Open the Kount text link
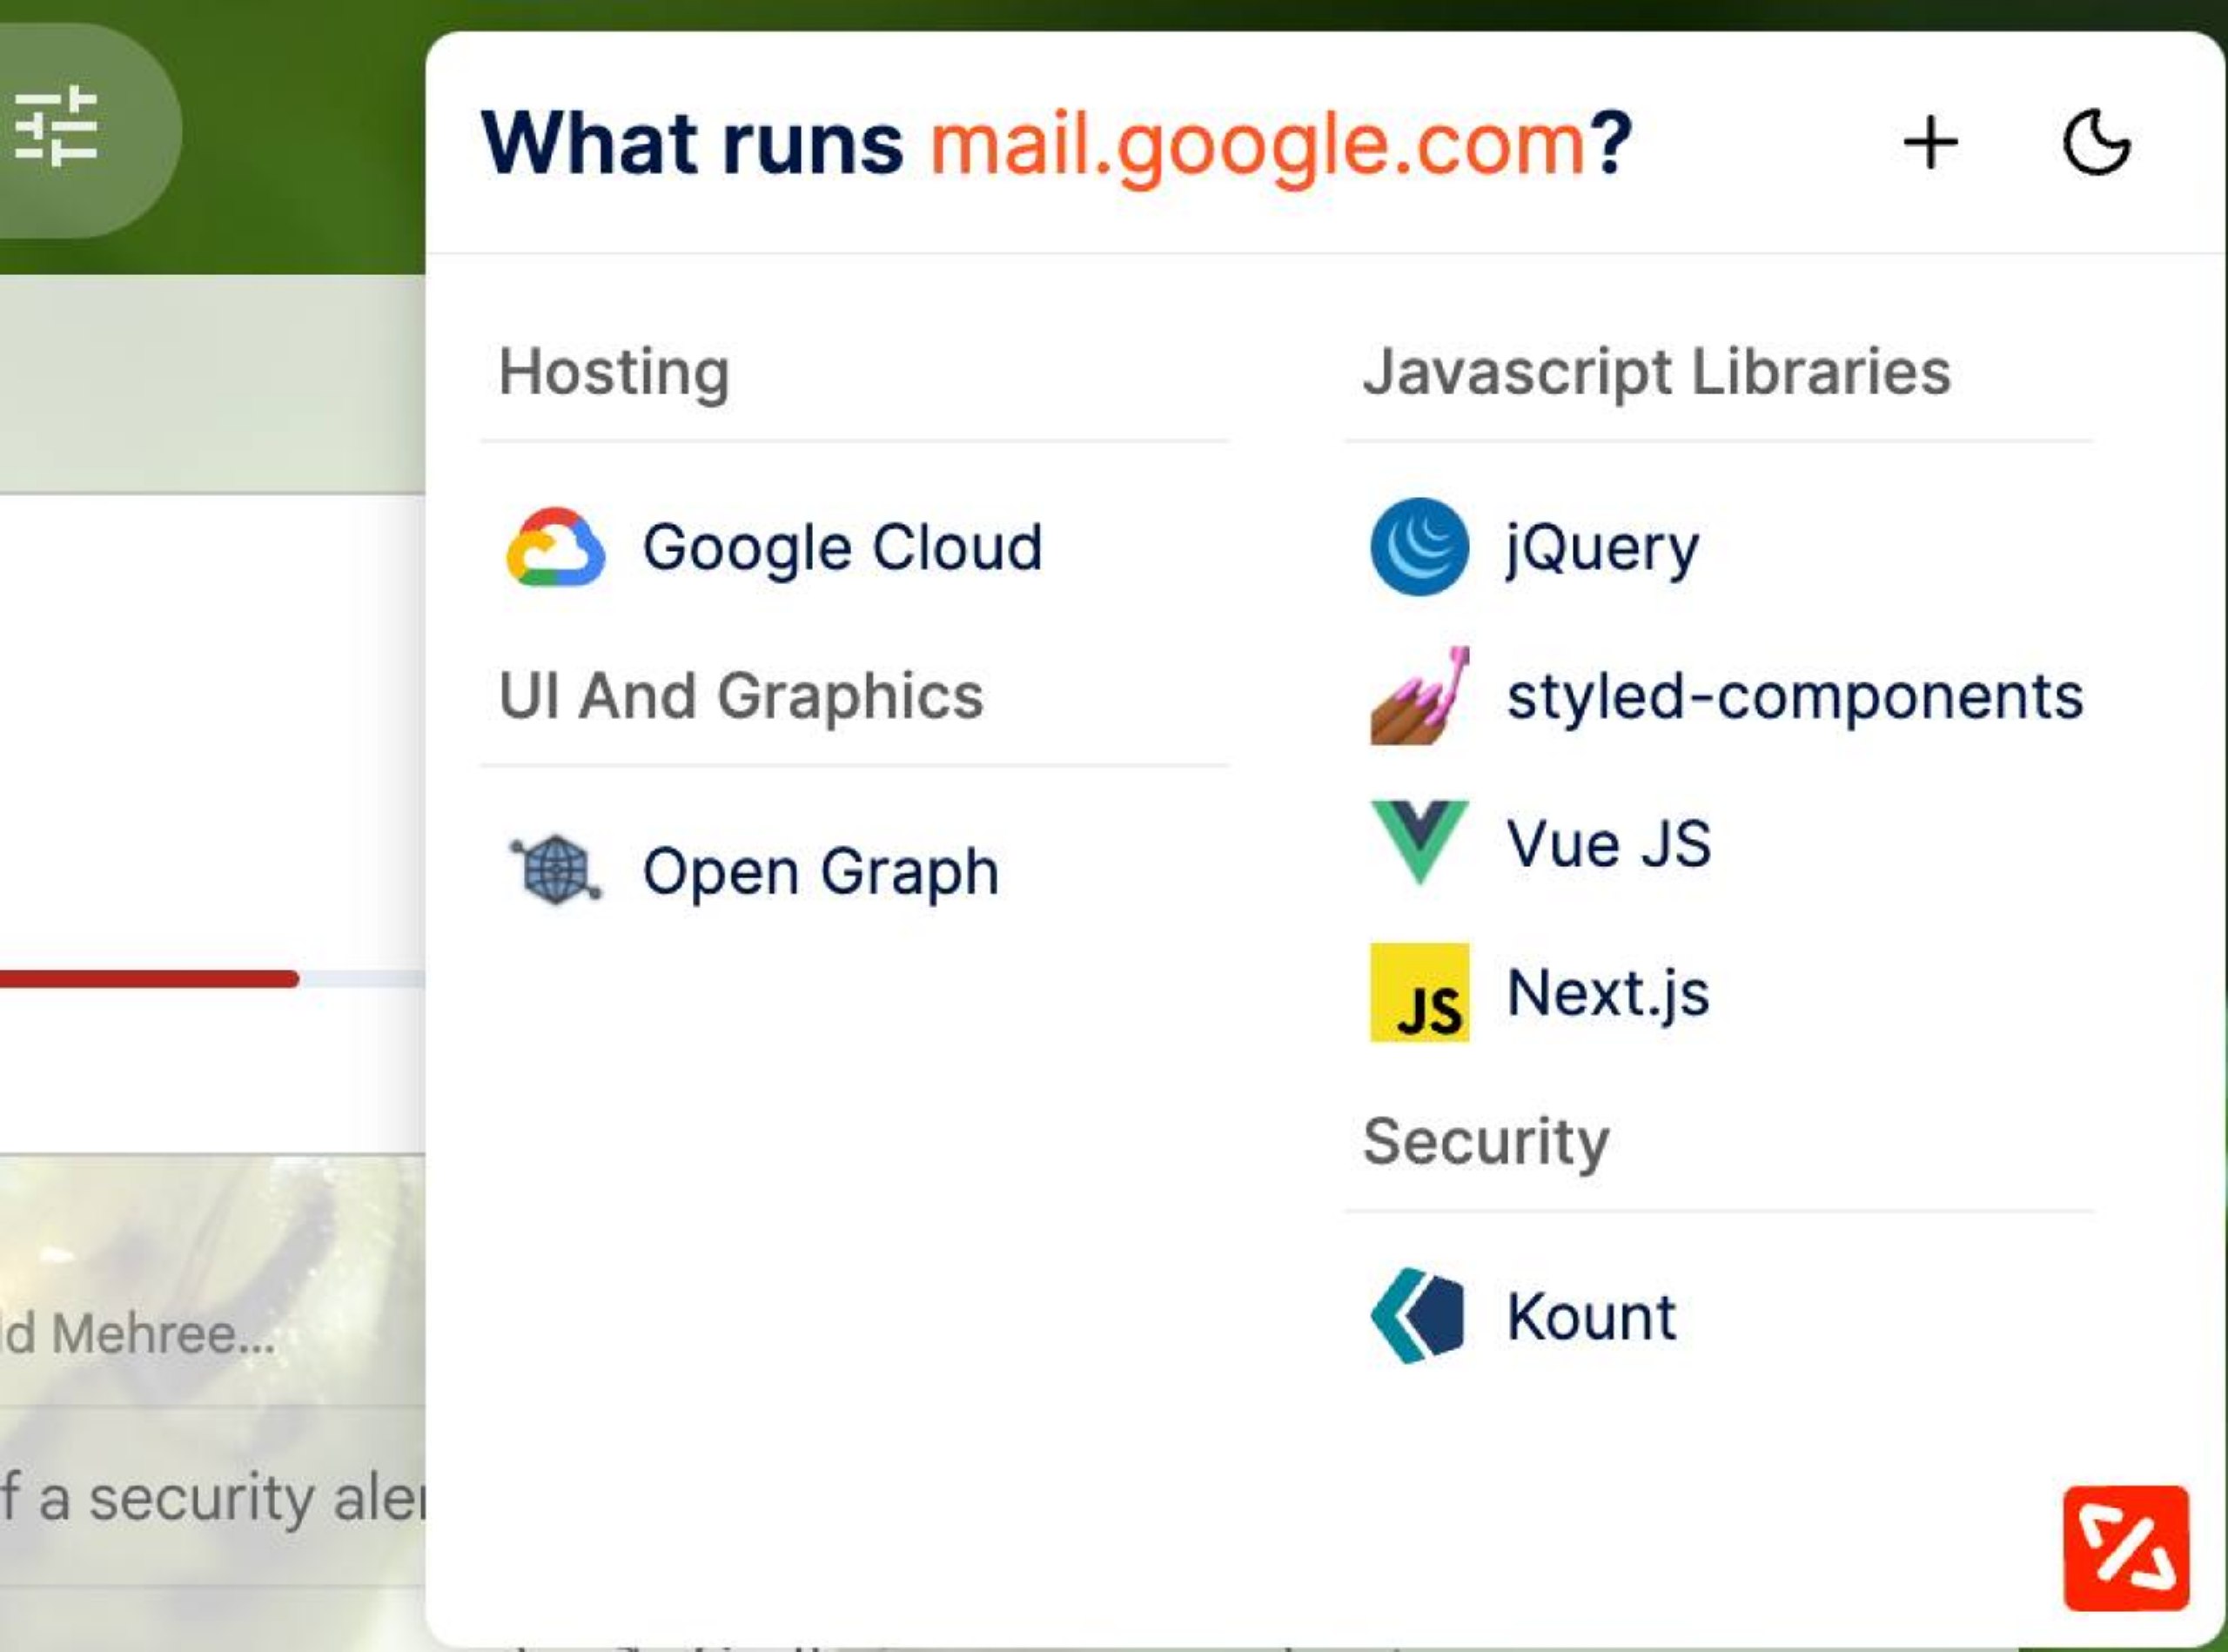The image size is (2228, 1652). tap(1590, 1317)
